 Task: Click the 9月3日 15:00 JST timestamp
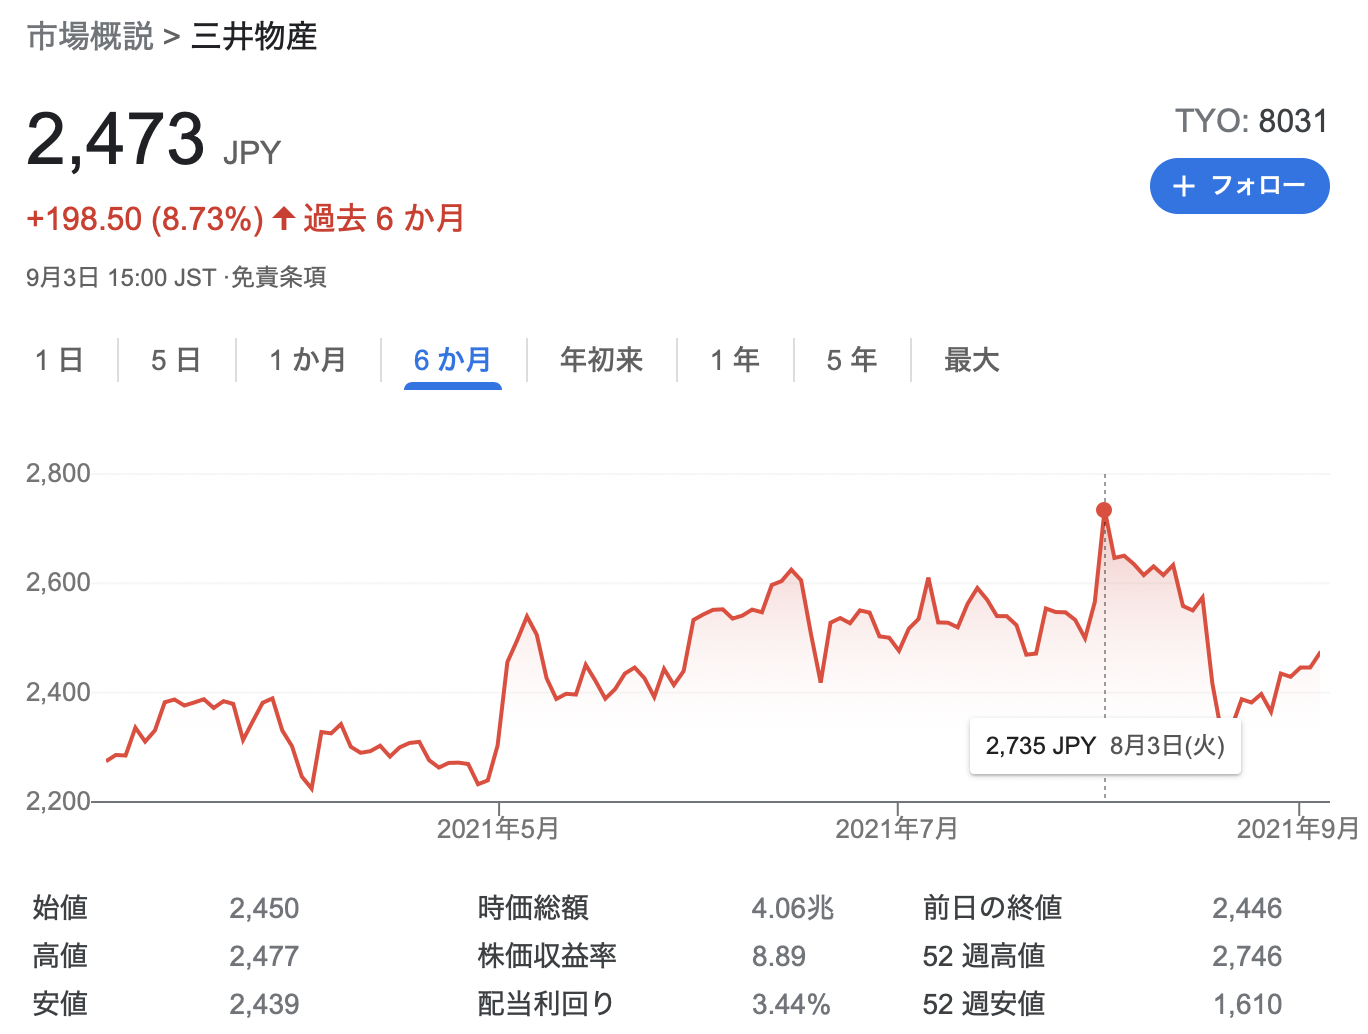121,277
